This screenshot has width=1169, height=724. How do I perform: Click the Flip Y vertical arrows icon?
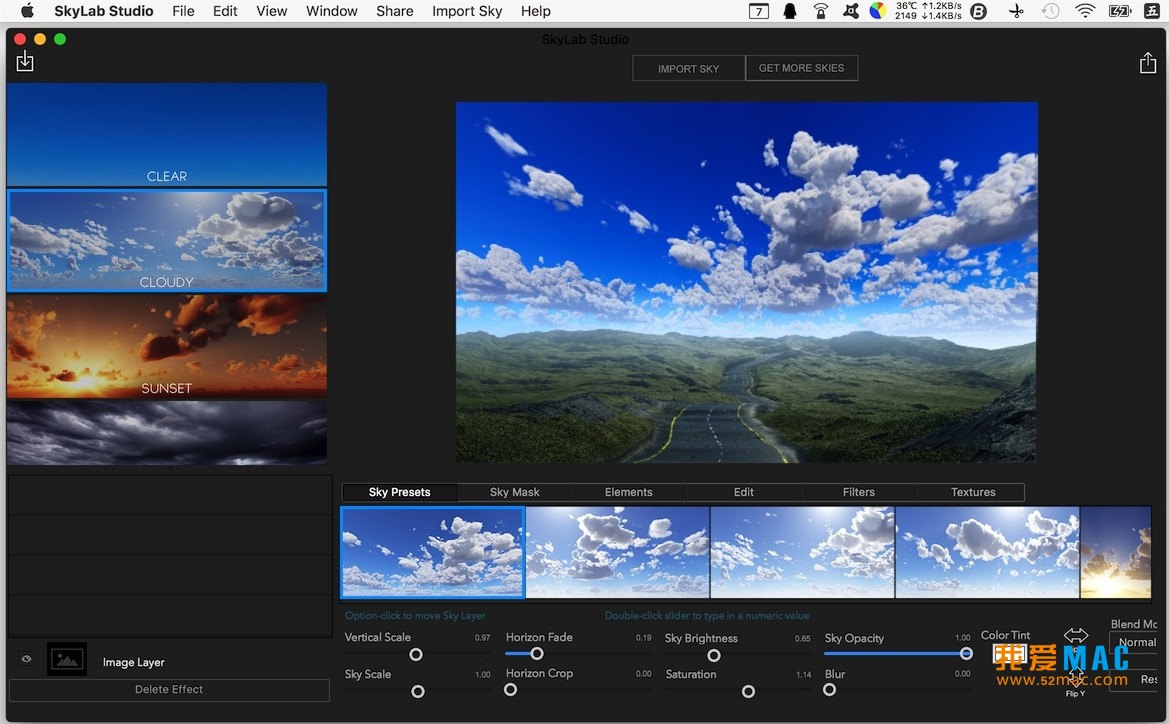(1076, 677)
